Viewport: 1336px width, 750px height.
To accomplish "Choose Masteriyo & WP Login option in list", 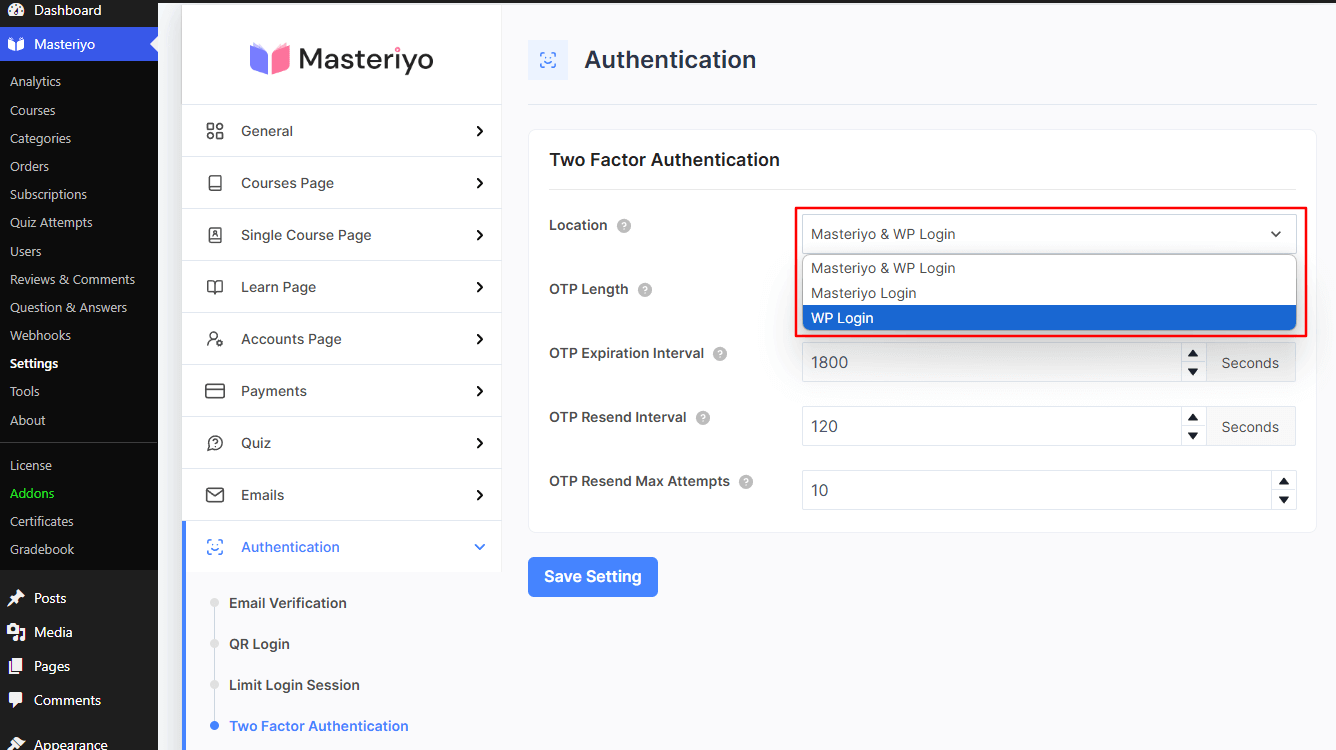I will coord(1049,268).
